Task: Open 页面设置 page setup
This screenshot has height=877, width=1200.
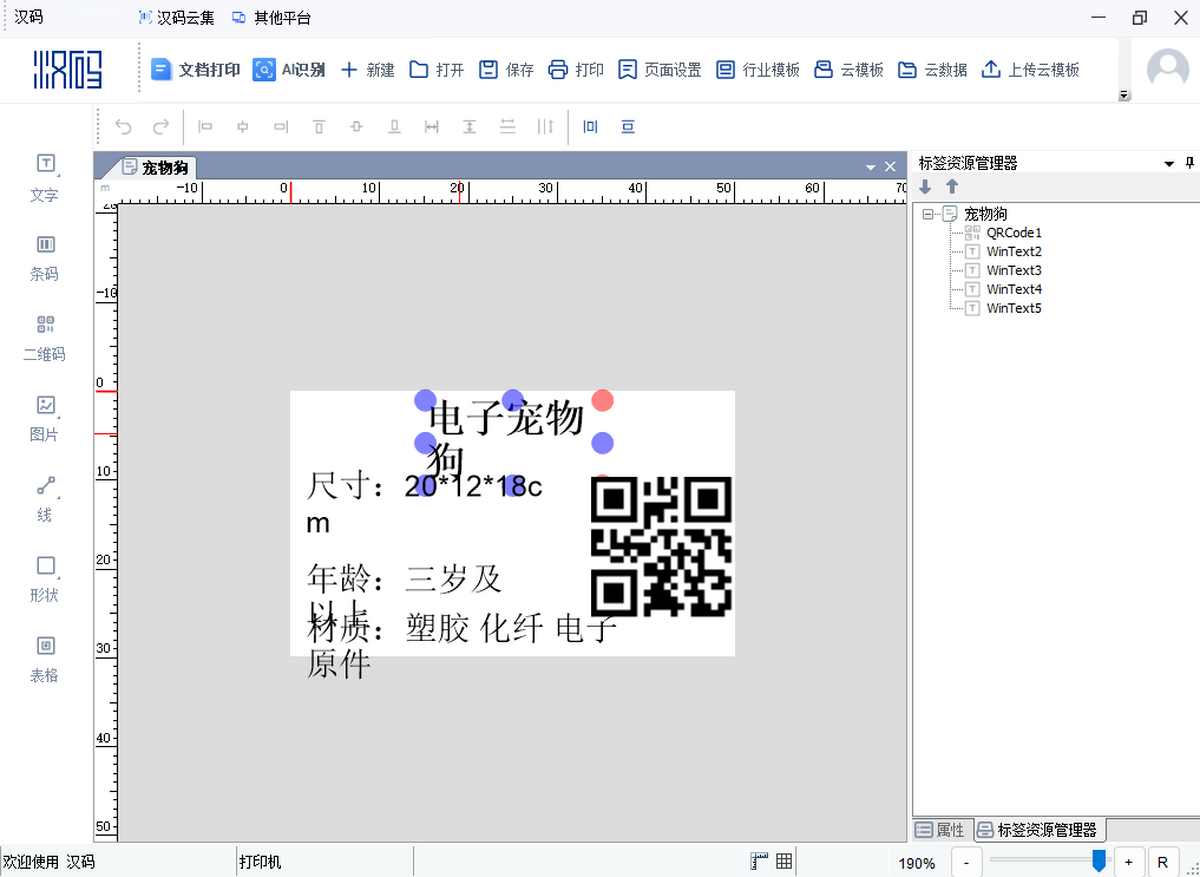Action: (x=660, y=70)
